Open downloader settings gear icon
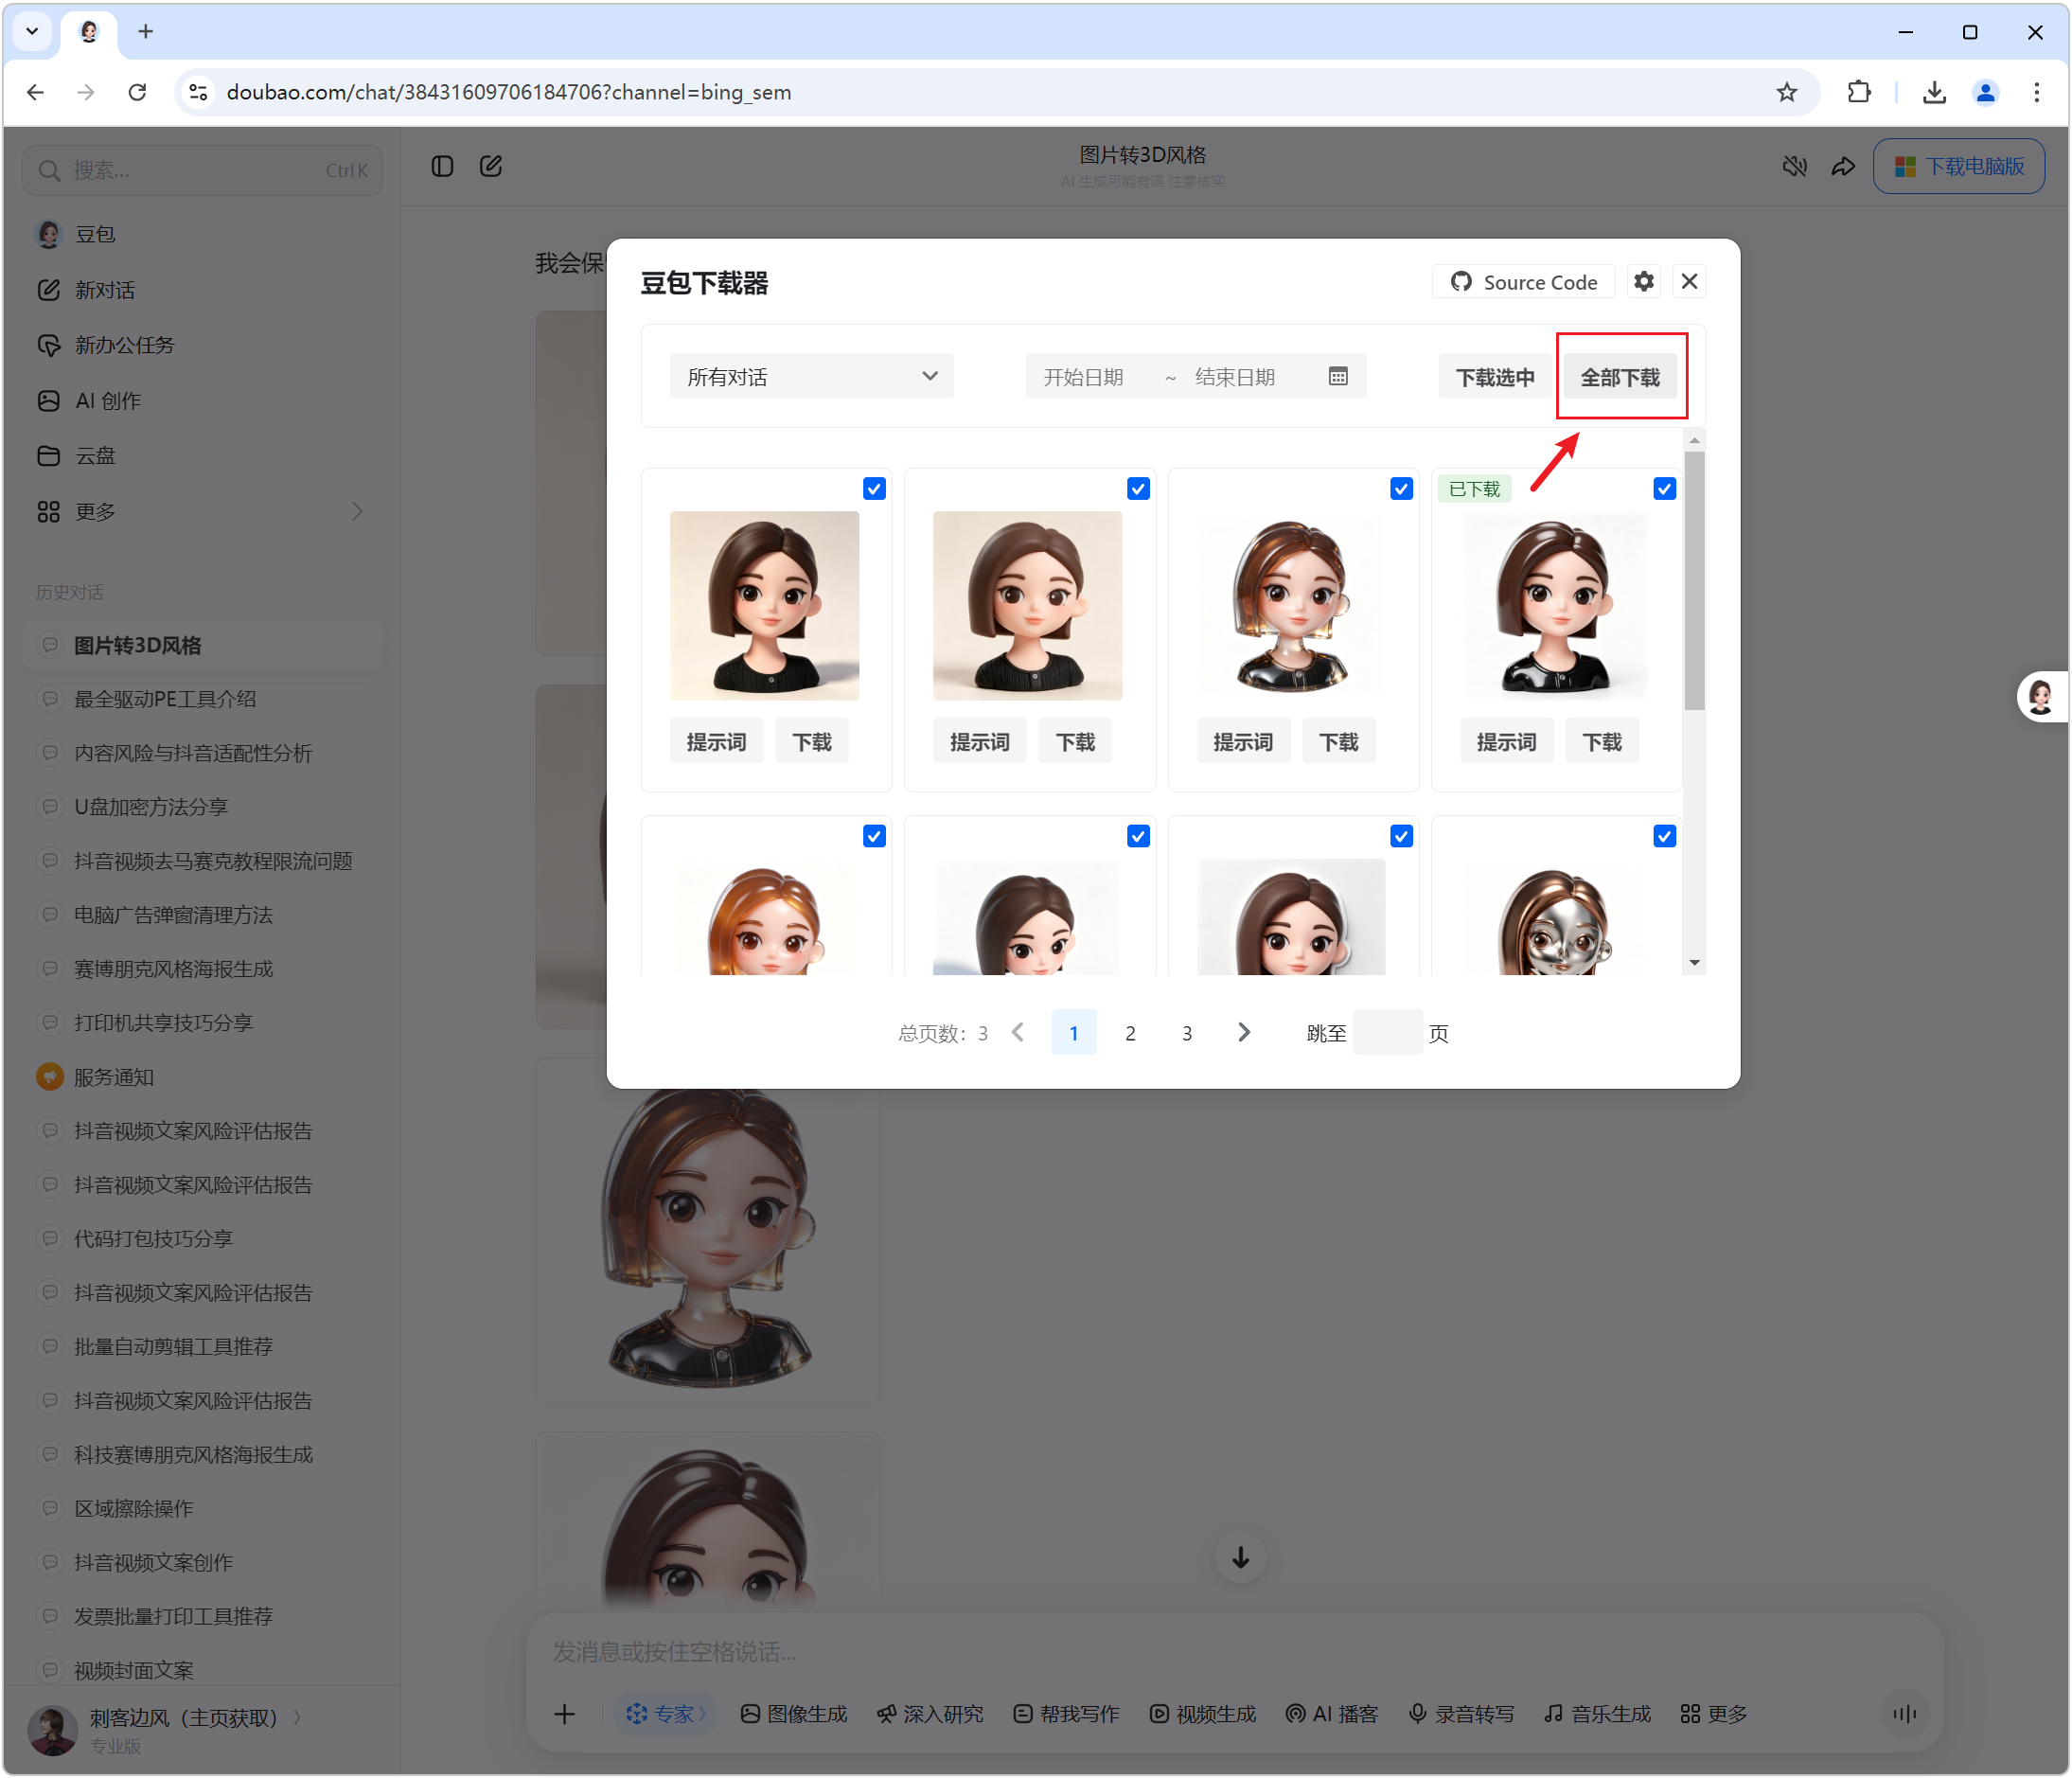This screenshot has height=1778, width=2072. point(1643,282)
